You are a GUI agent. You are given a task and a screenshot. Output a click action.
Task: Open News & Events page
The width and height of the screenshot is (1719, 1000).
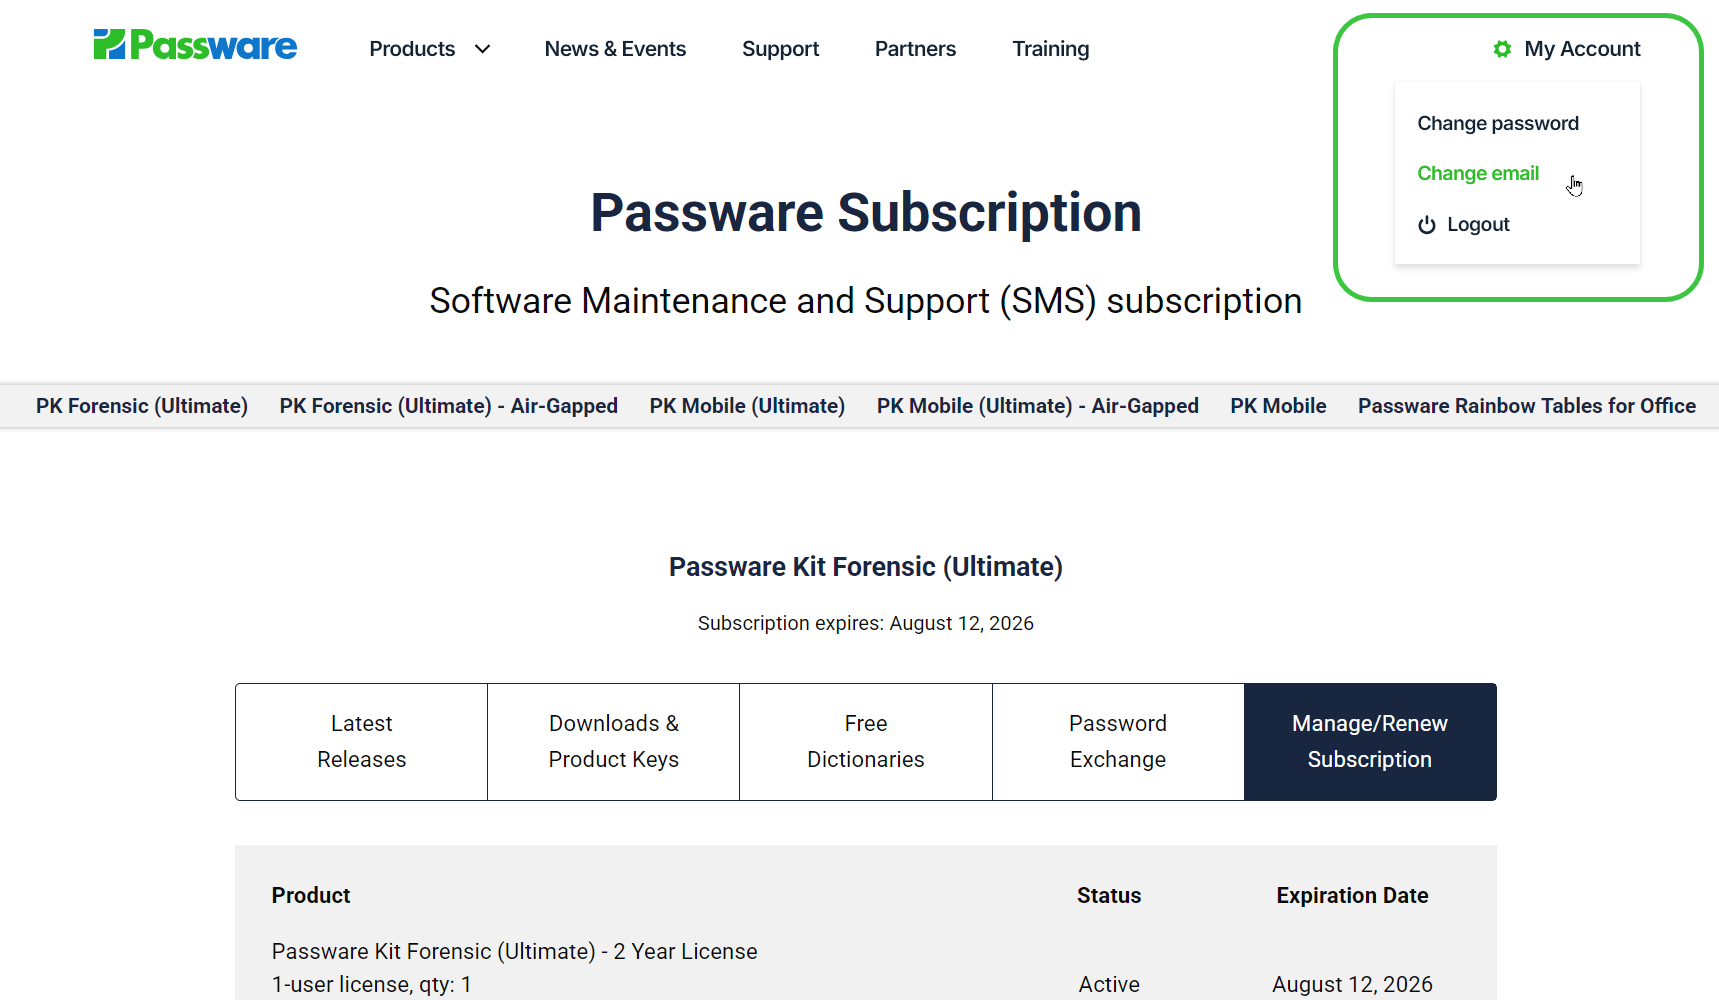(615, 49)
